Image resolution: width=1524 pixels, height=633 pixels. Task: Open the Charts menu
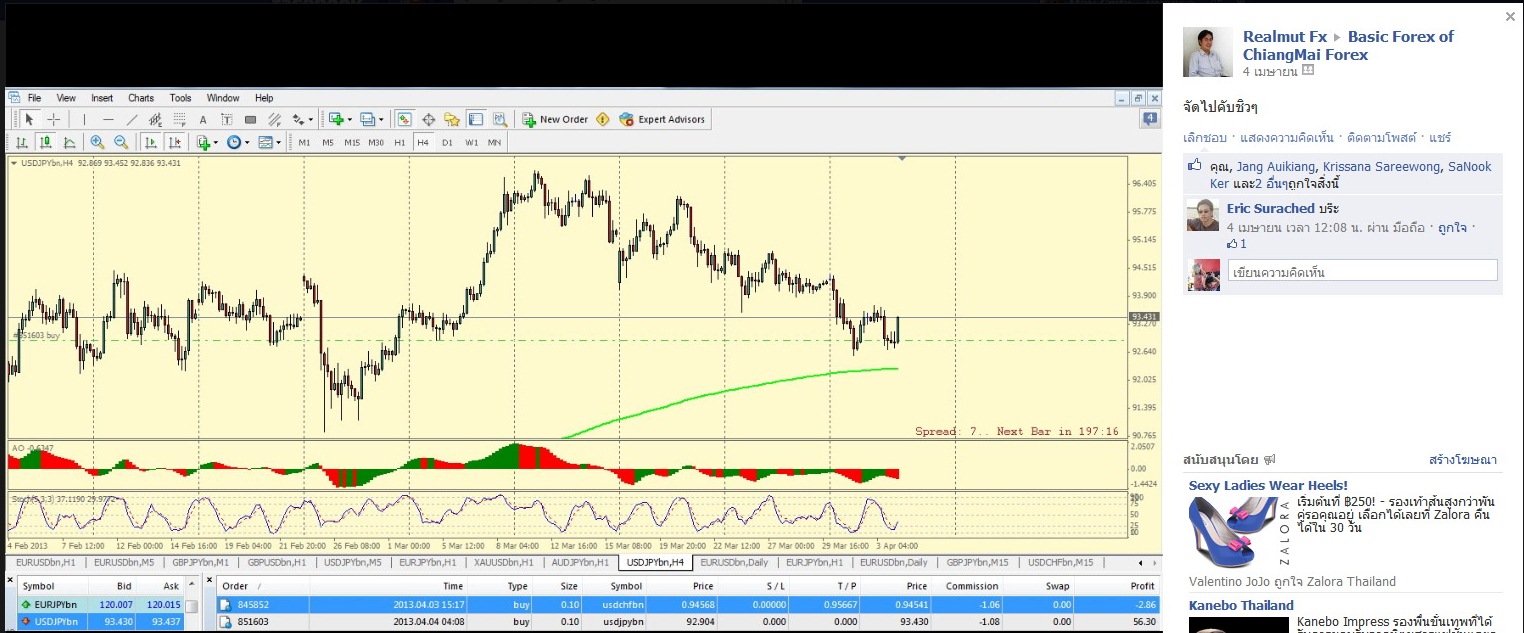point(141,98)
